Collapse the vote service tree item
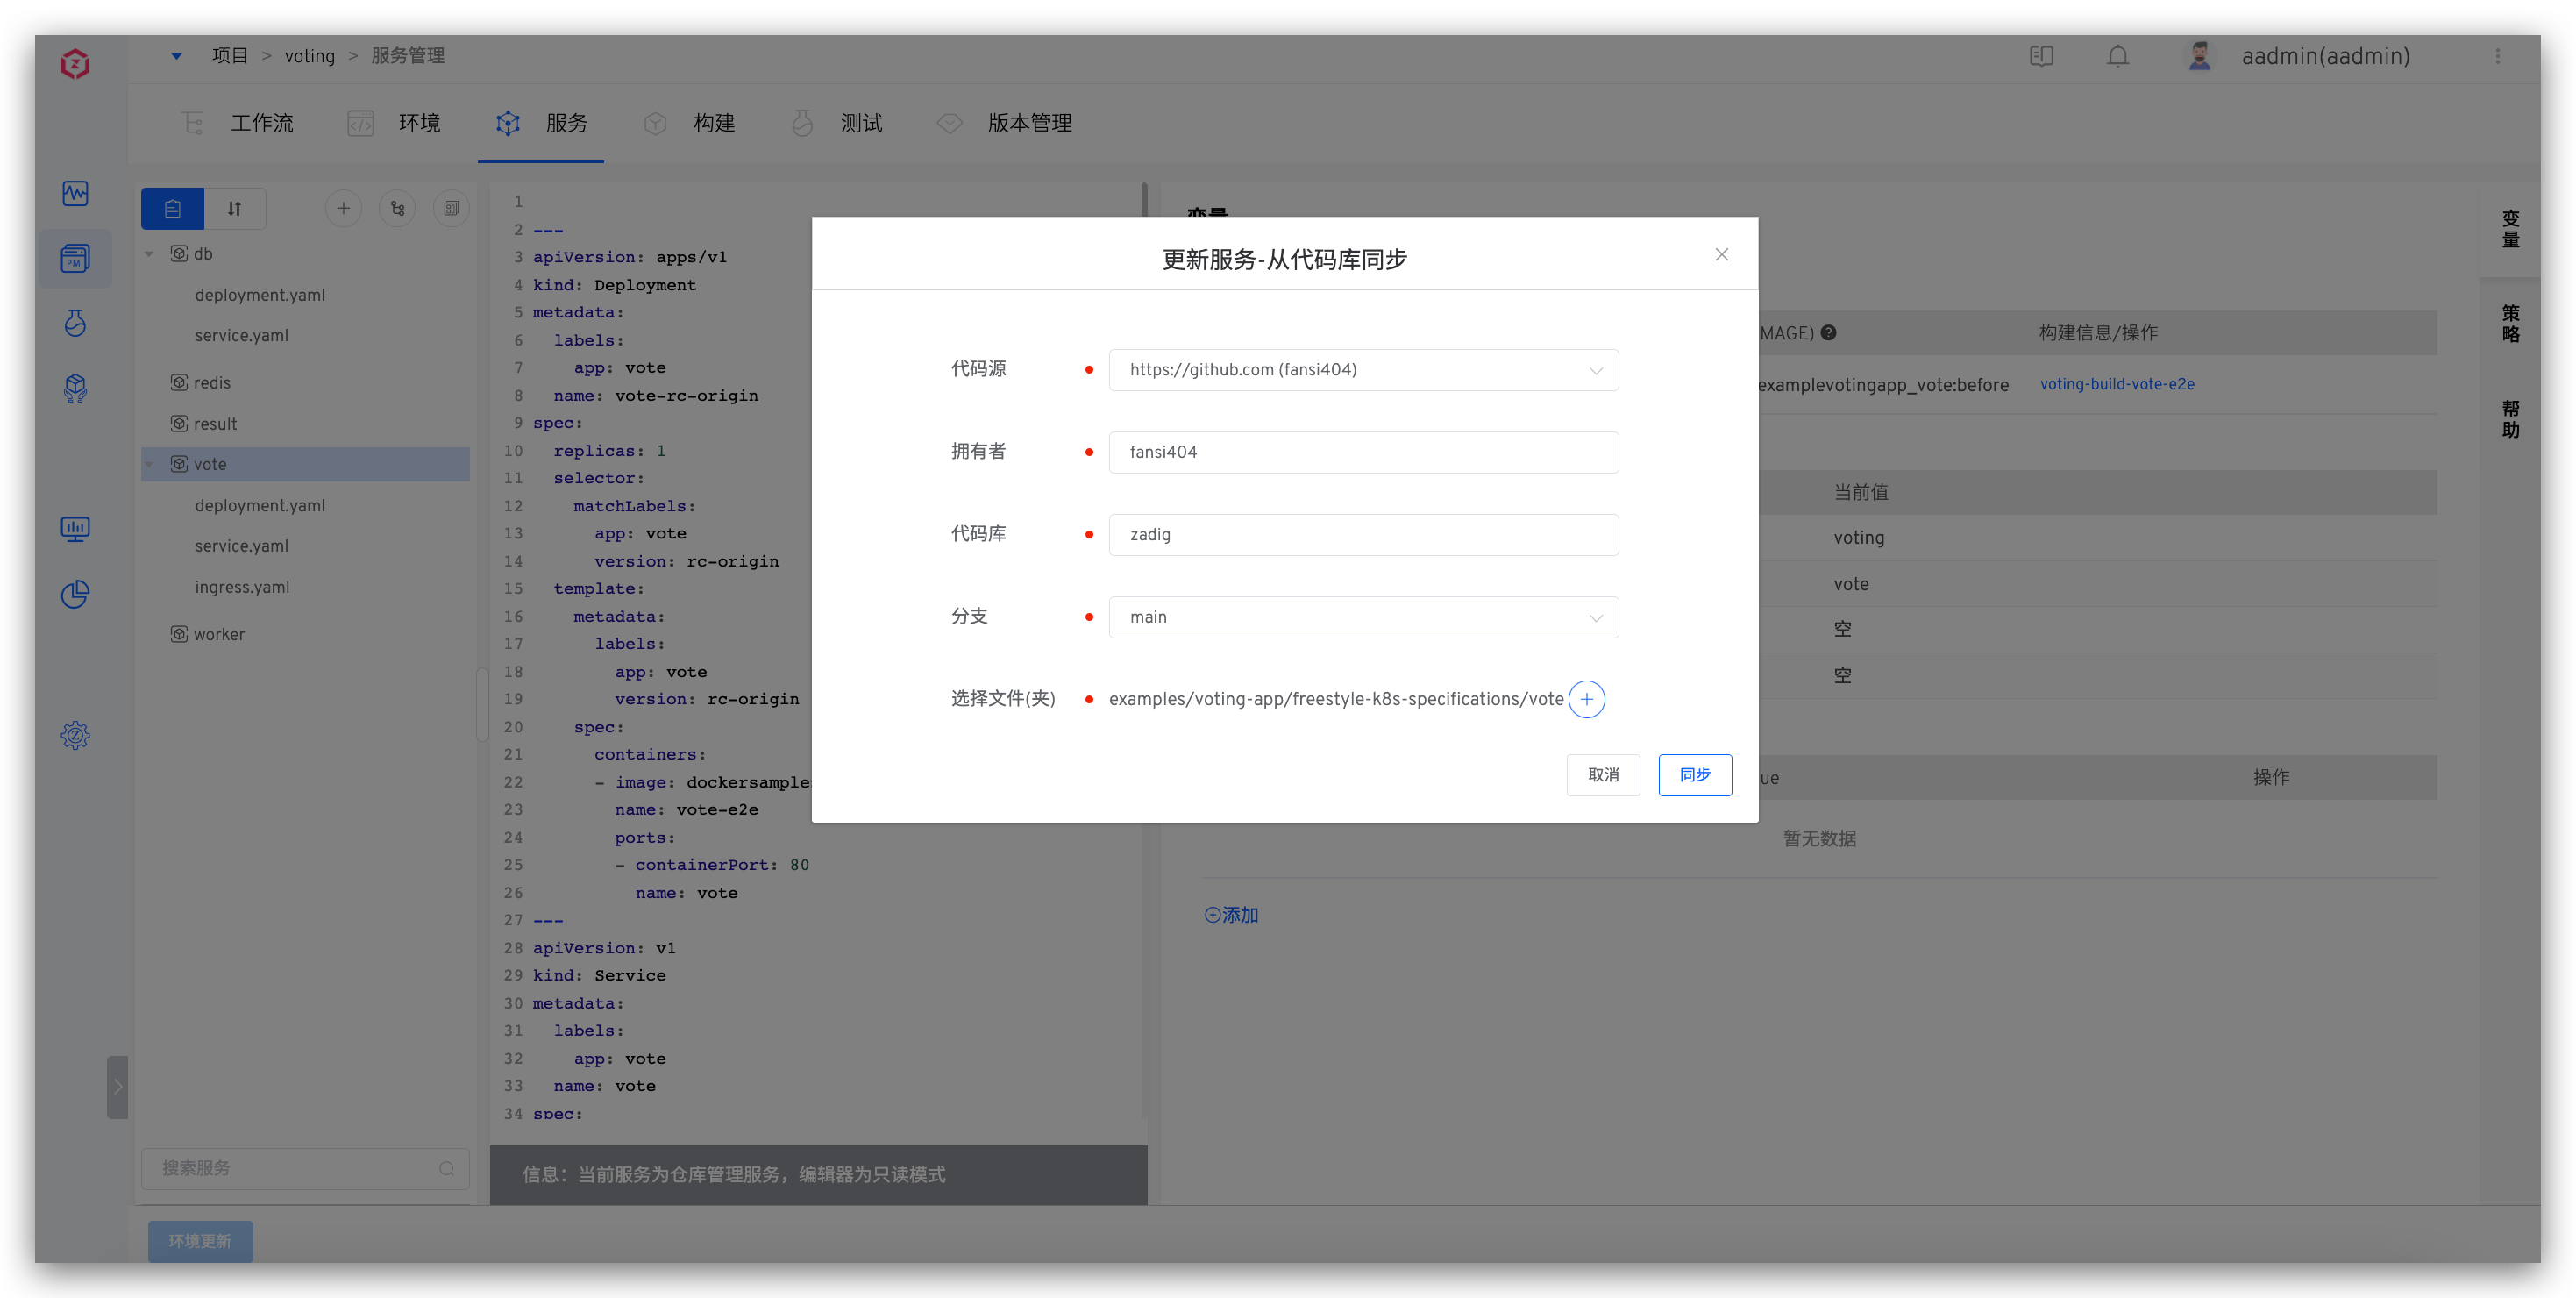The width and height of the screenshot is (2576, 1298). pyautogui.click(x=150, y=463)
